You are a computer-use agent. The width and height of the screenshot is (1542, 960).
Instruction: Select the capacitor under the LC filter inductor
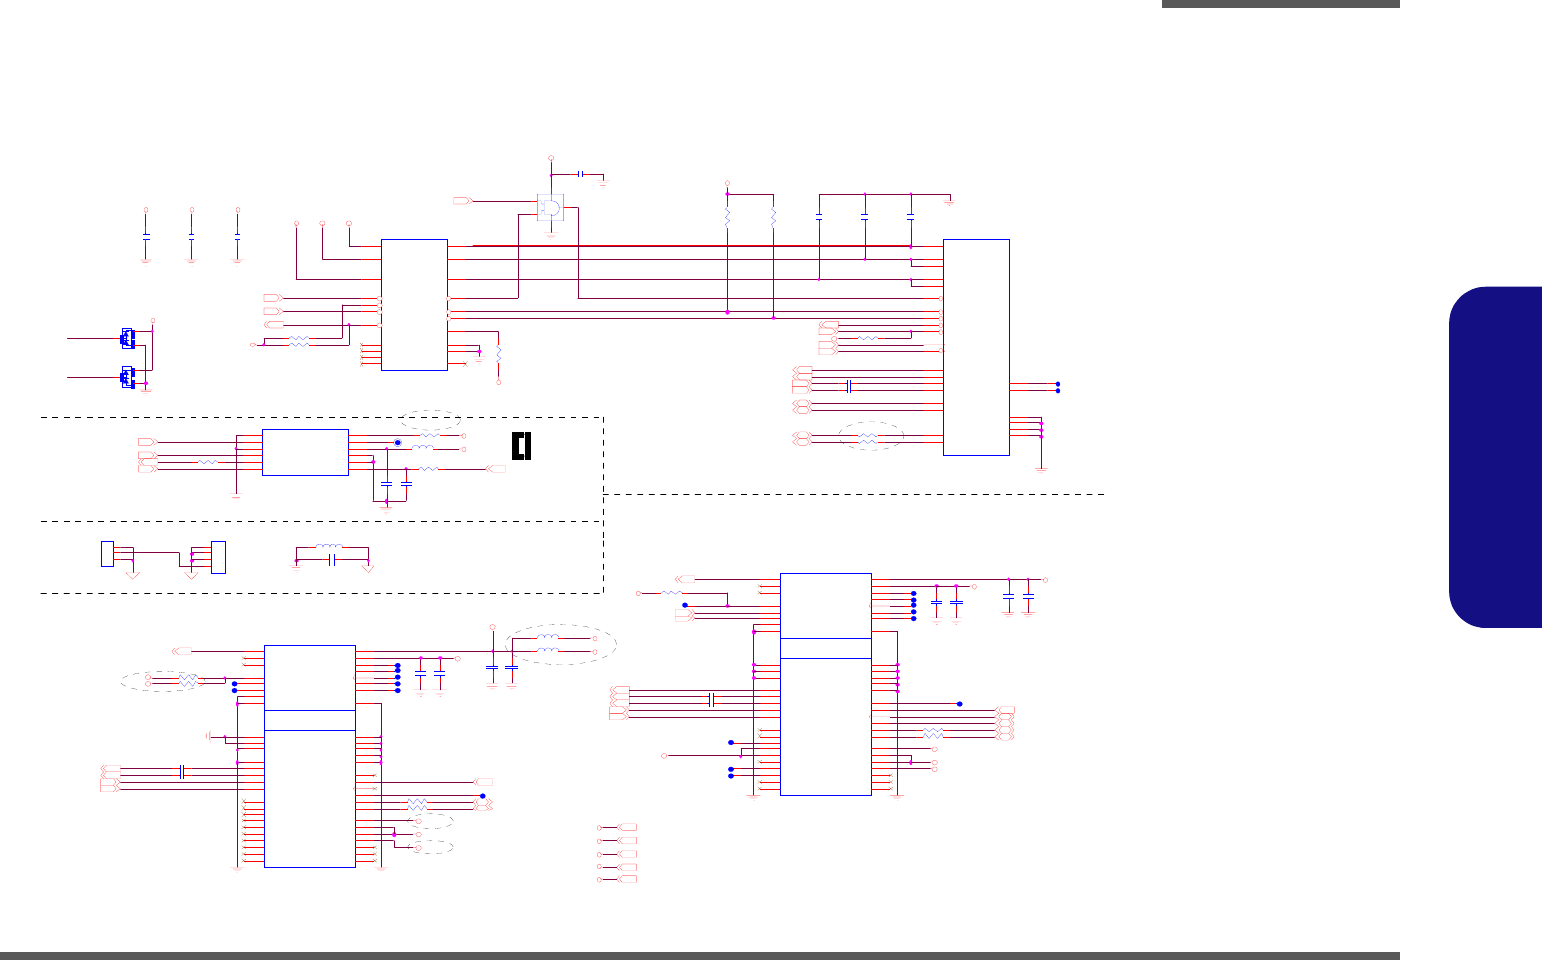pos(330,562)
